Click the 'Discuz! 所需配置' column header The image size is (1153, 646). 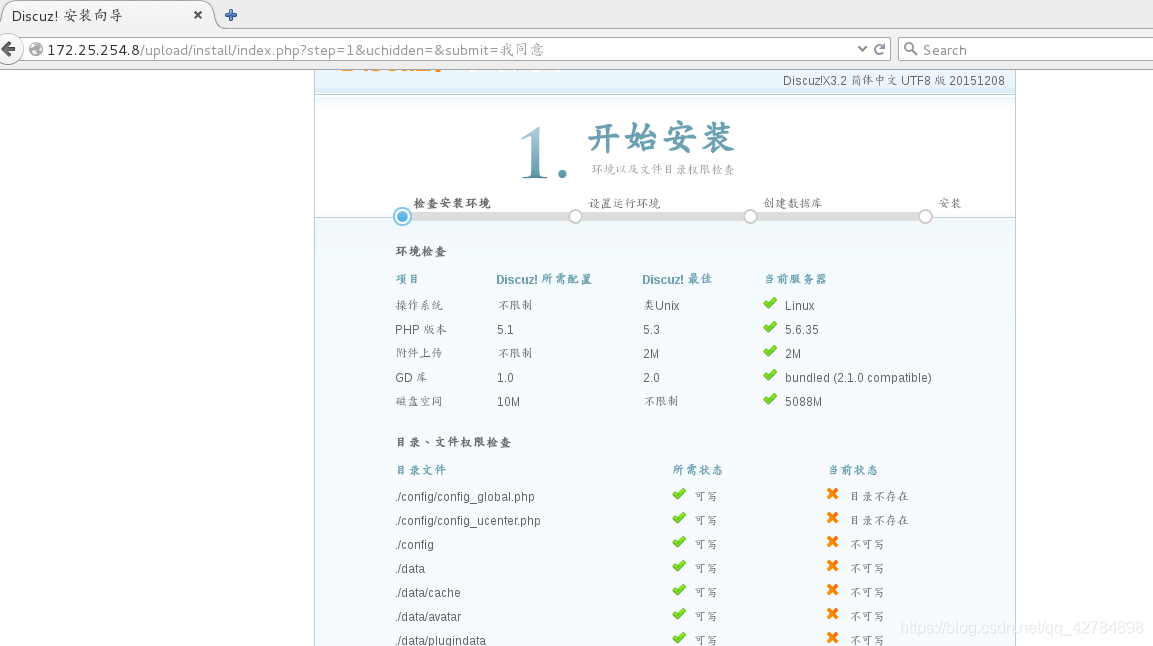(543, 279)
